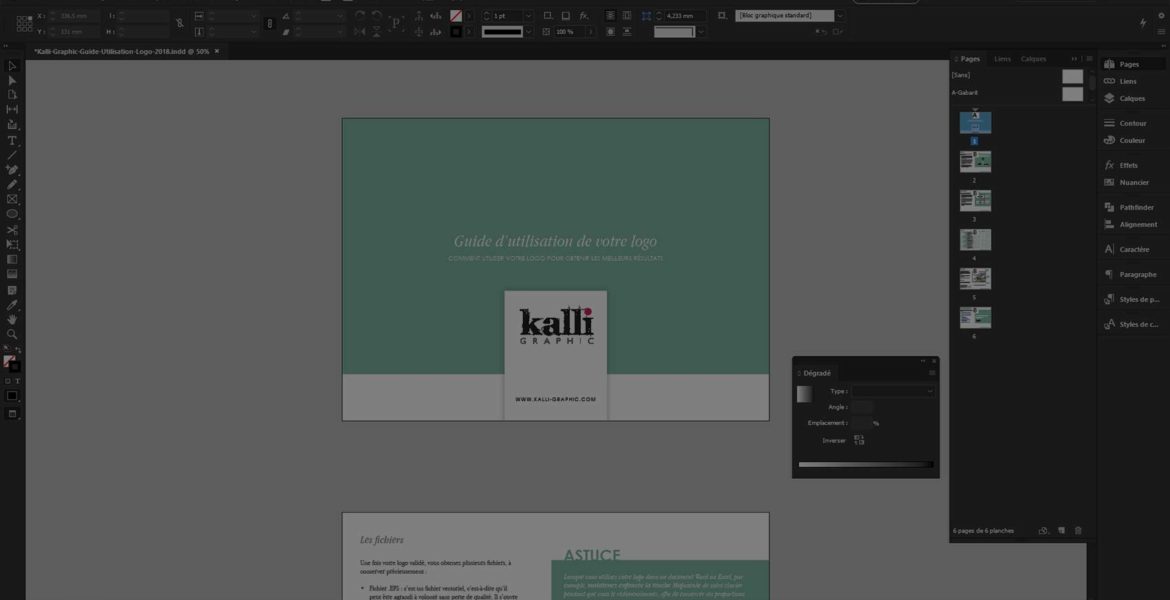This screenshot has width=1170, height=600.
Task: Open the gradient Type dropdown
Action: click(893, 391)
